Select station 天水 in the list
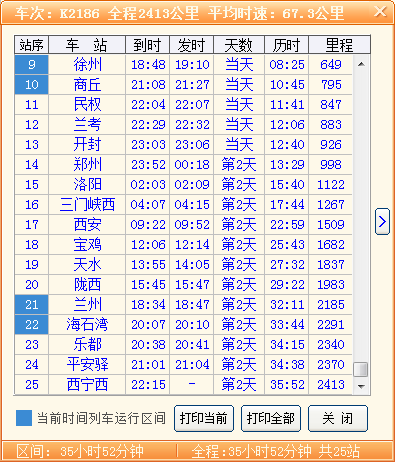The image size is (395, 462). tap(87, 265)
